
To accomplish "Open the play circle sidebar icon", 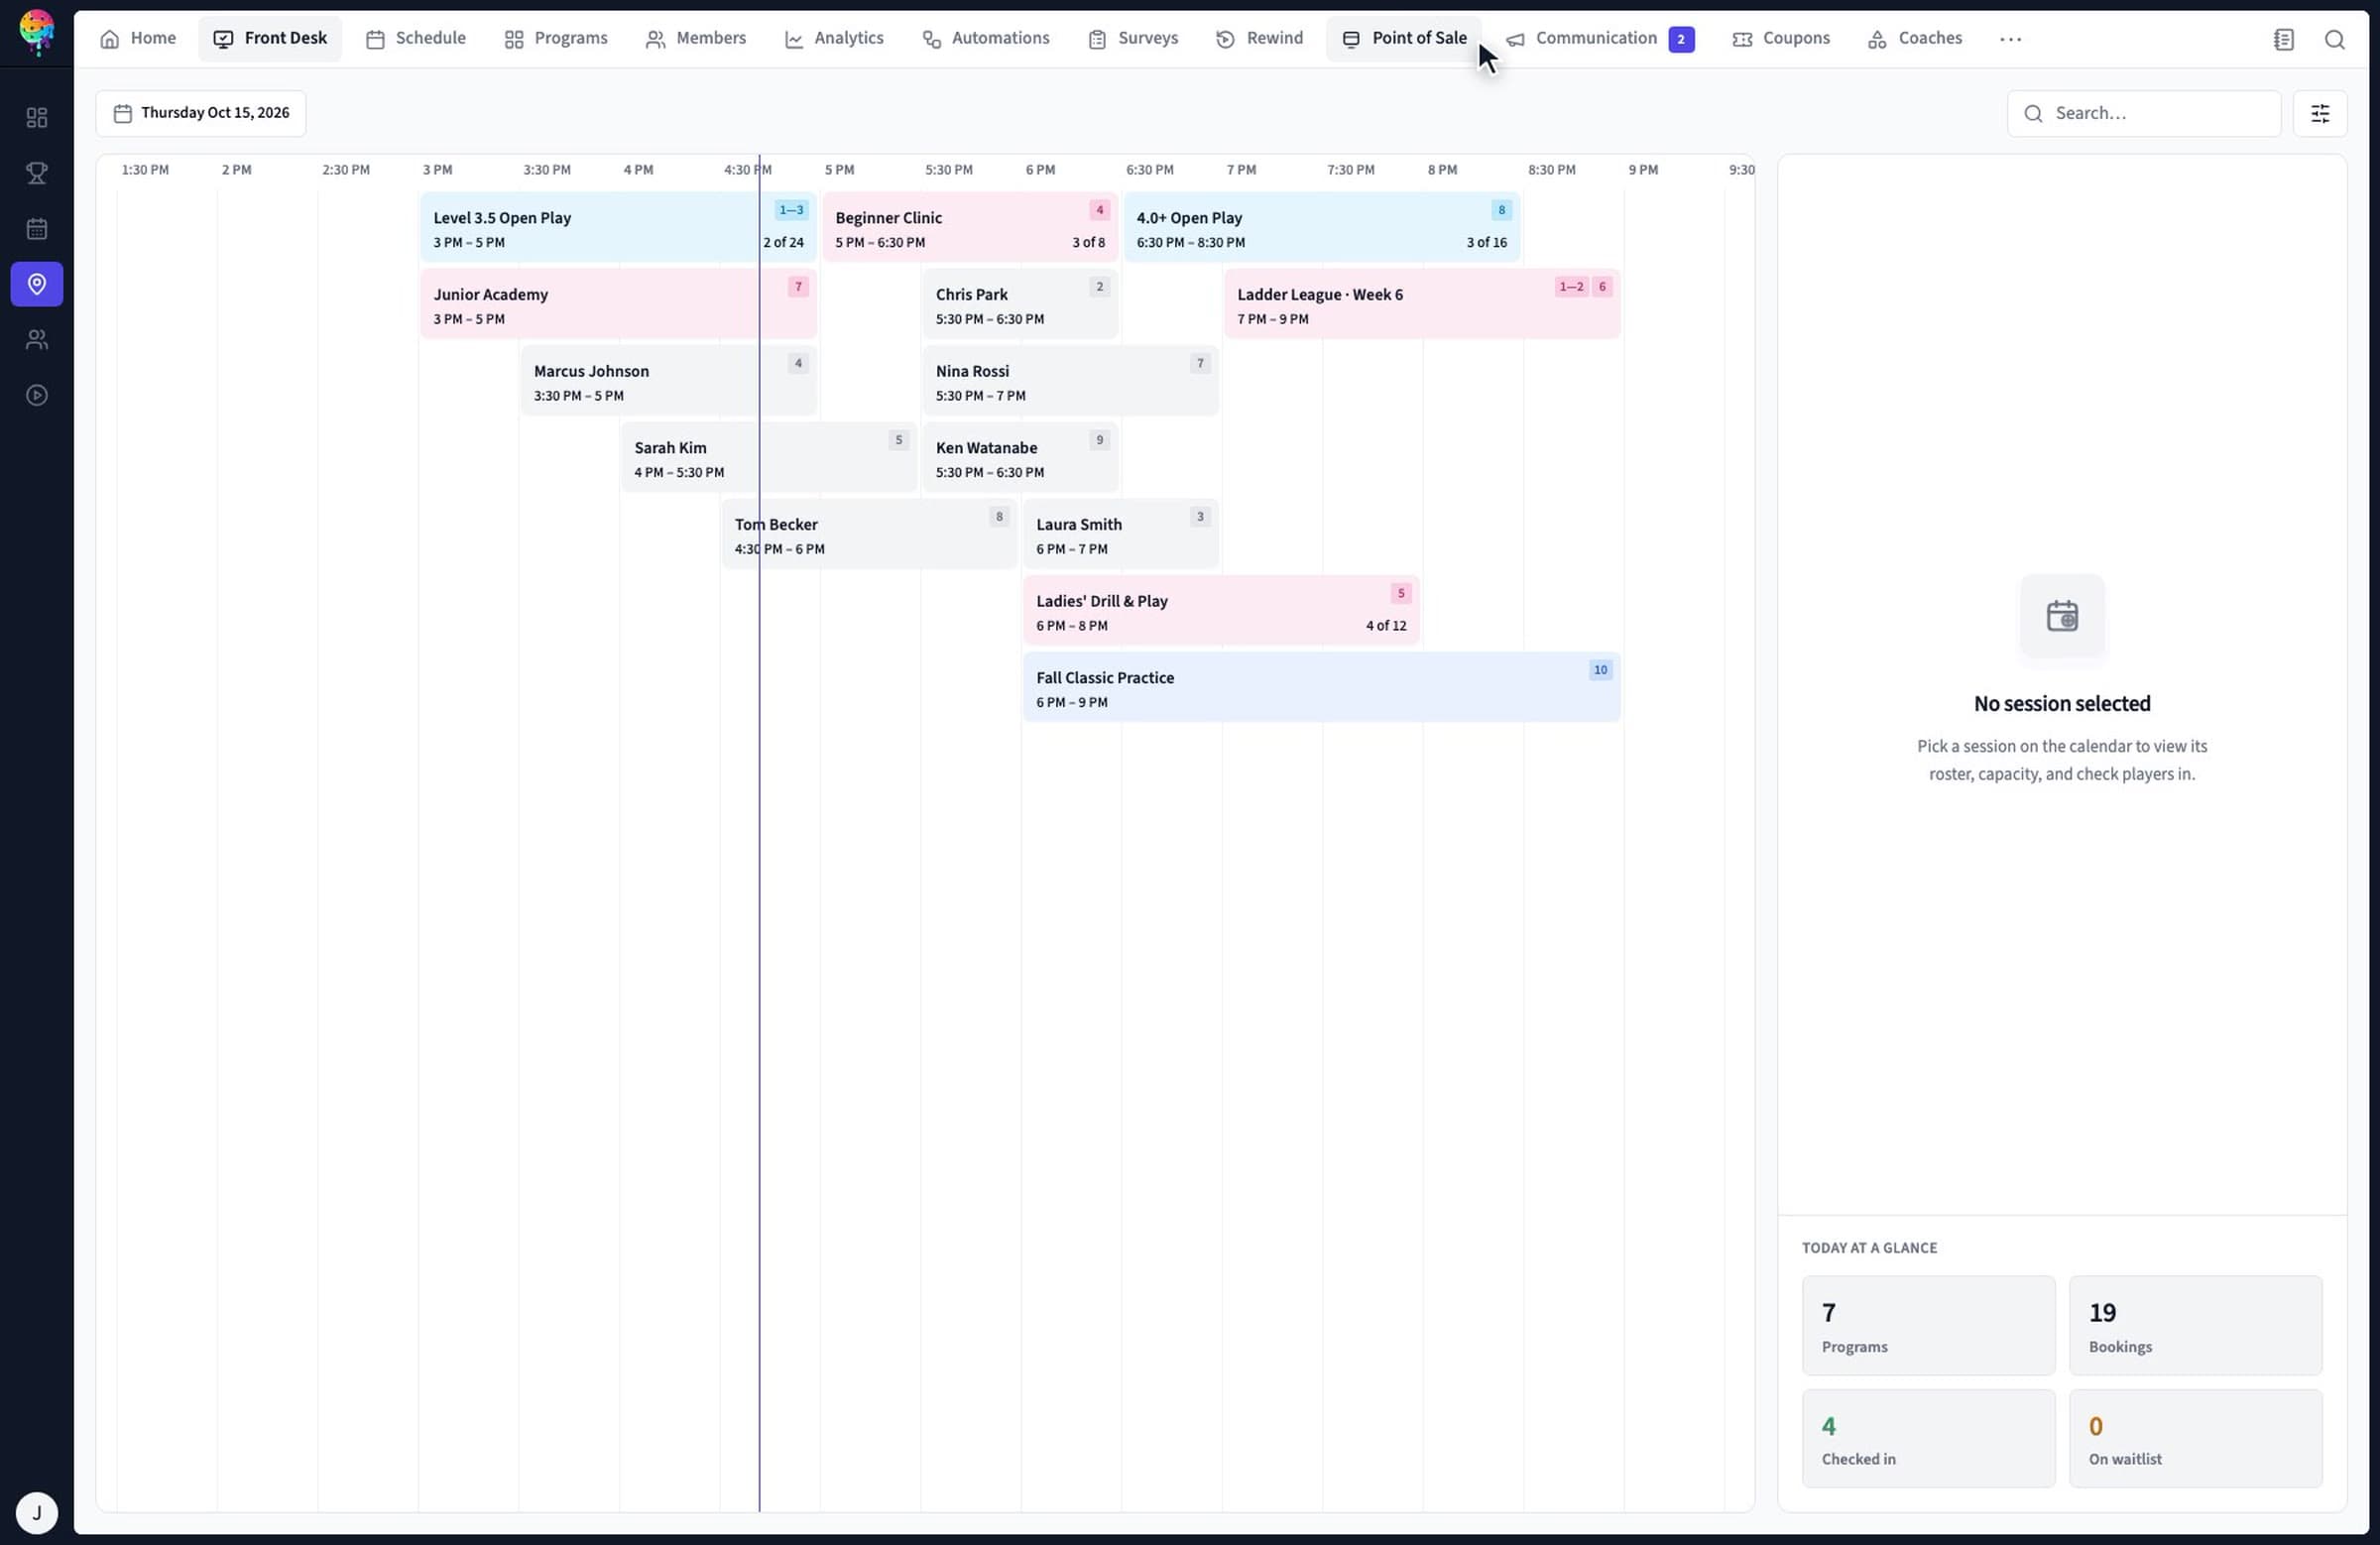I will tap(37, 395).
